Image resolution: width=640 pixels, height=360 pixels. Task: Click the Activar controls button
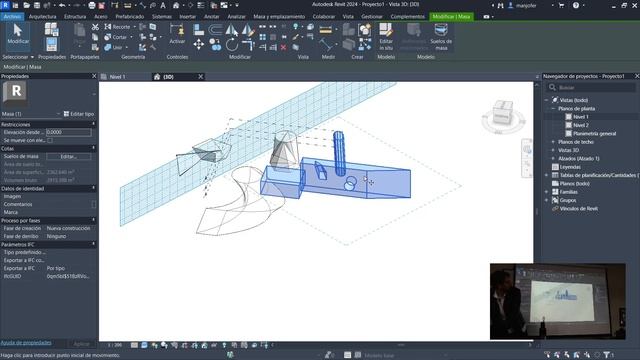click(177, 34)
